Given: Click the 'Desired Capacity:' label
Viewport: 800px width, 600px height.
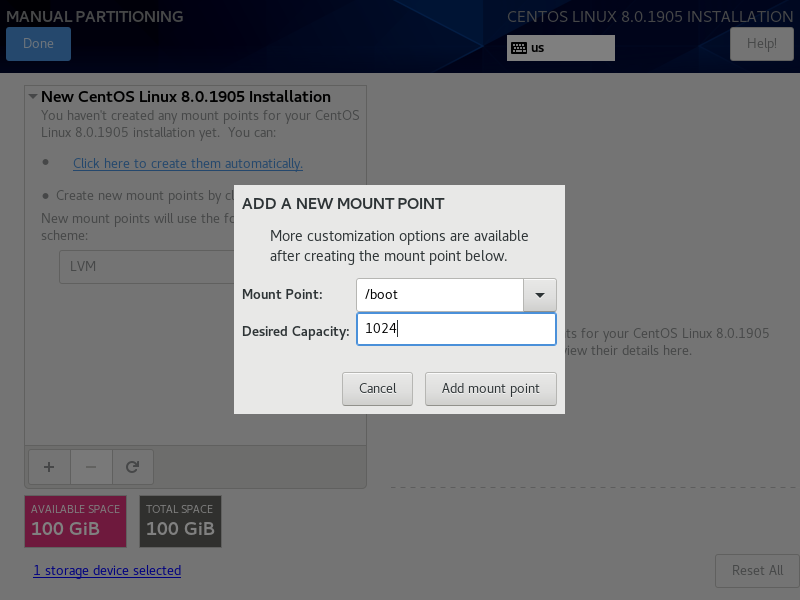Looking at the screenshot, I should 295,331.
